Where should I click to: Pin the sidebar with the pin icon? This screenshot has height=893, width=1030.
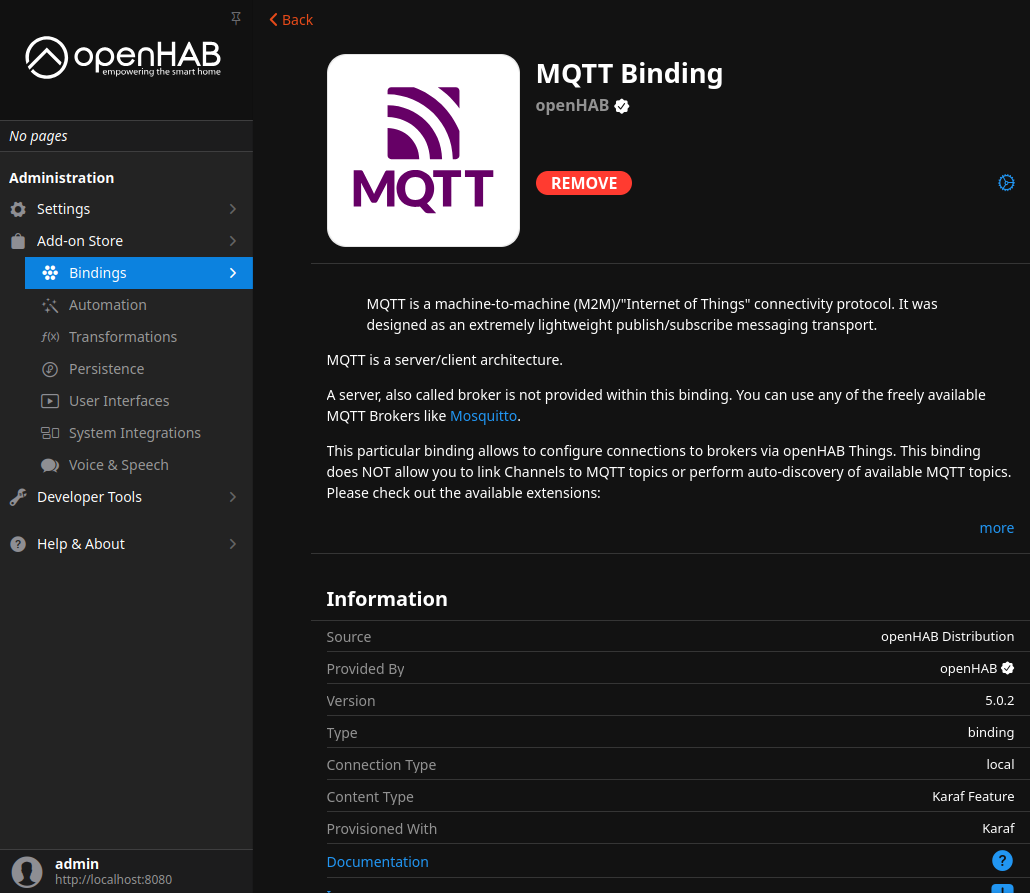point(236,18)
